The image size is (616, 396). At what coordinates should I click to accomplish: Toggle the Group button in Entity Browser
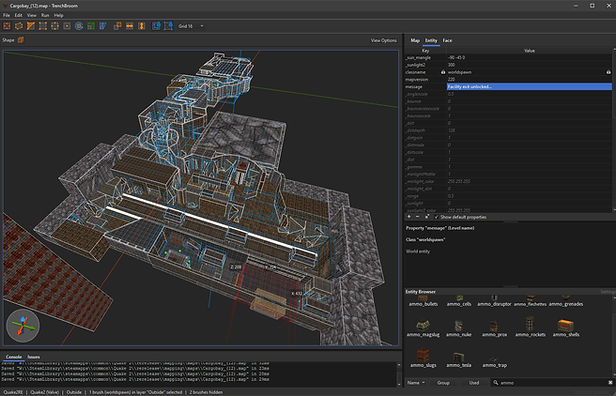point(443,382)
